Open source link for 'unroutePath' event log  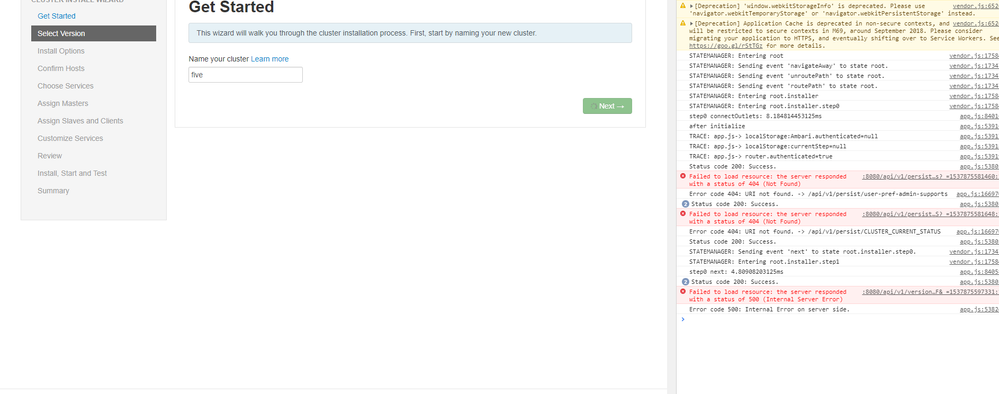[x=974, y=75]
